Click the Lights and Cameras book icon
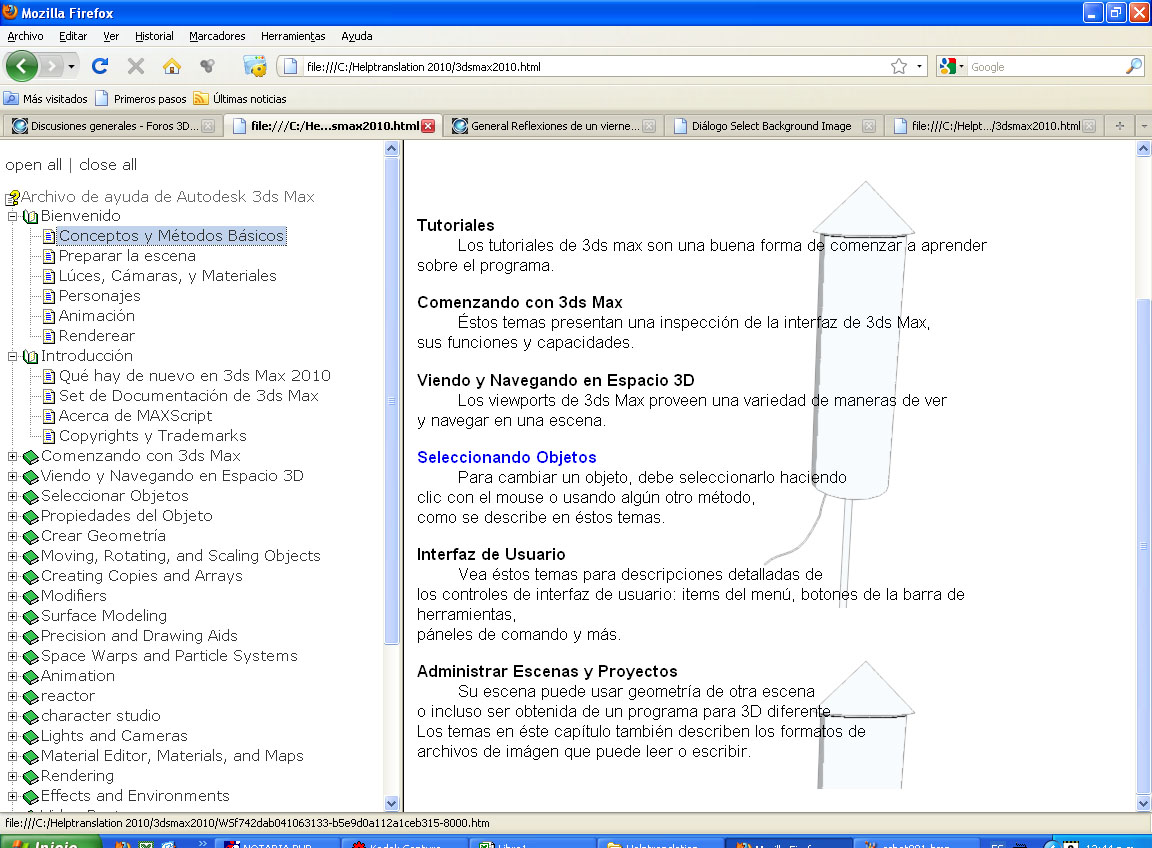The height and width of the screenshot is (848, 1152). tap(30, 736)
